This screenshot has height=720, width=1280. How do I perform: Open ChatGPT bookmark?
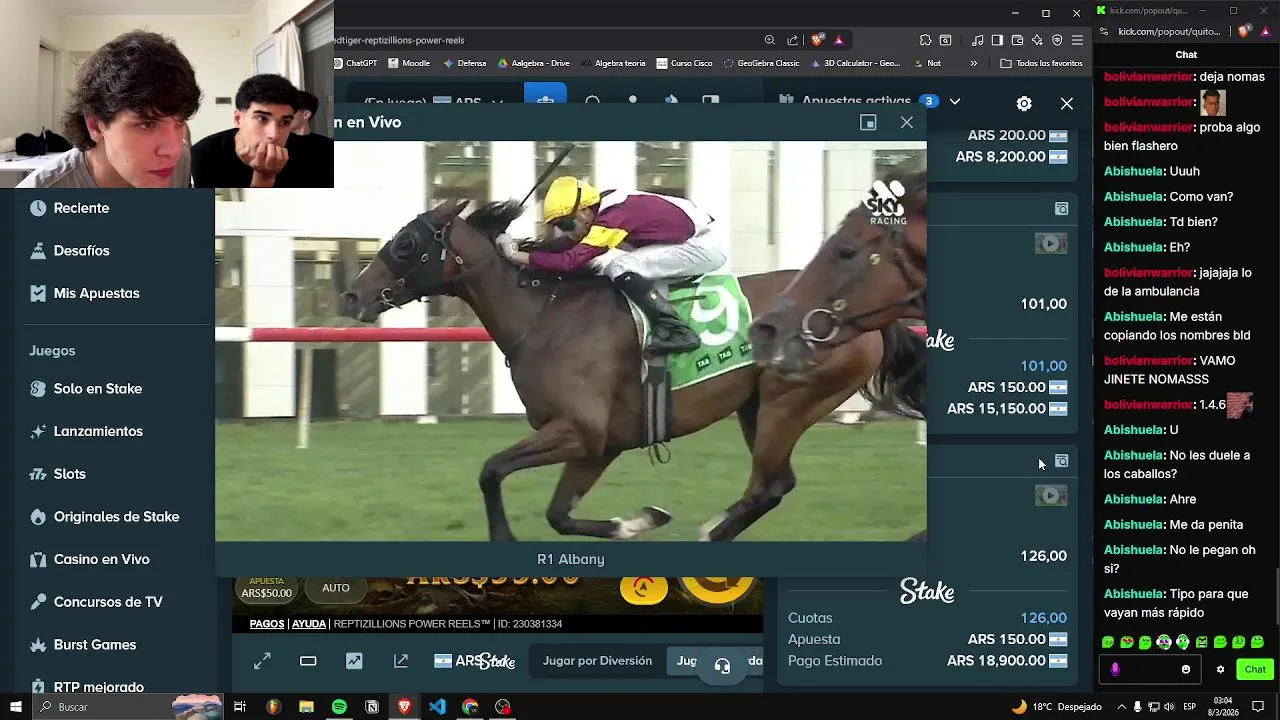354,63
